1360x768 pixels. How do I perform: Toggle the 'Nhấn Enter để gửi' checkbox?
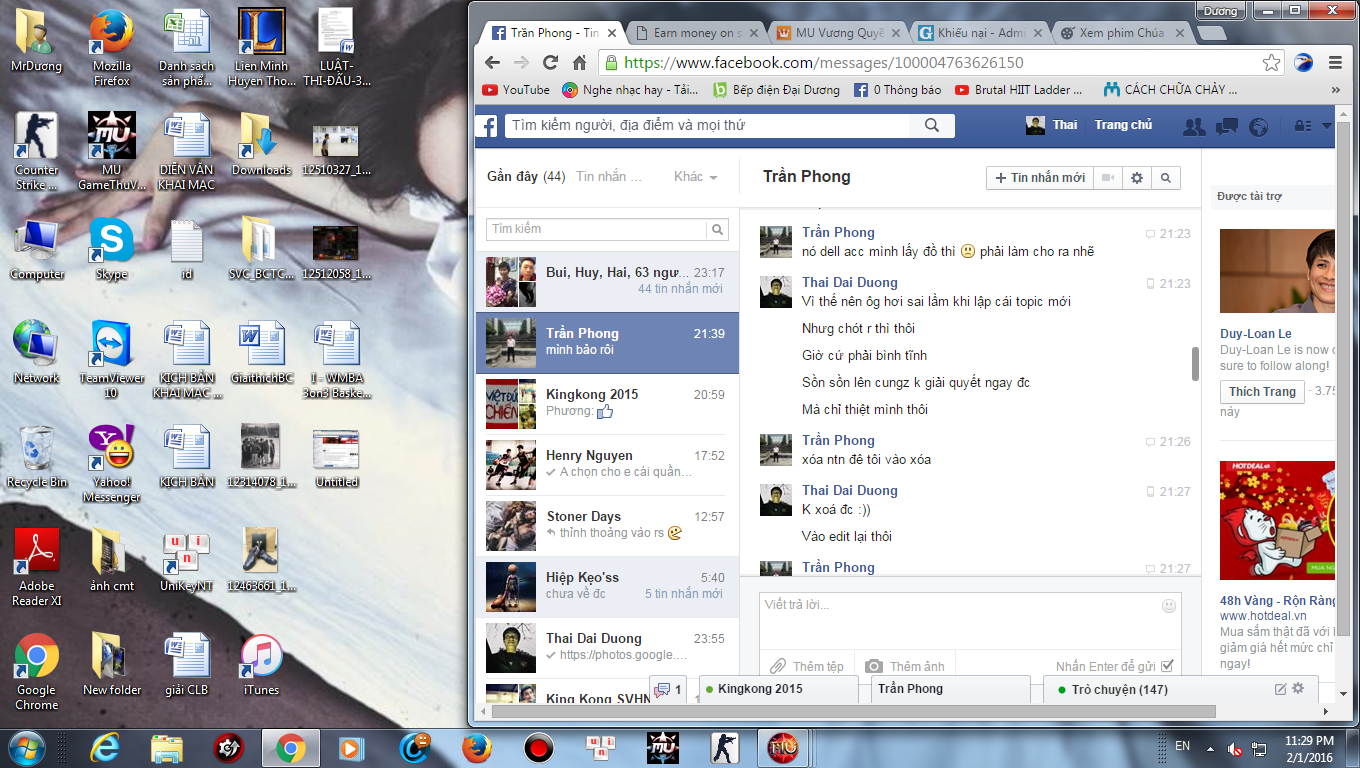point(1167,667)
